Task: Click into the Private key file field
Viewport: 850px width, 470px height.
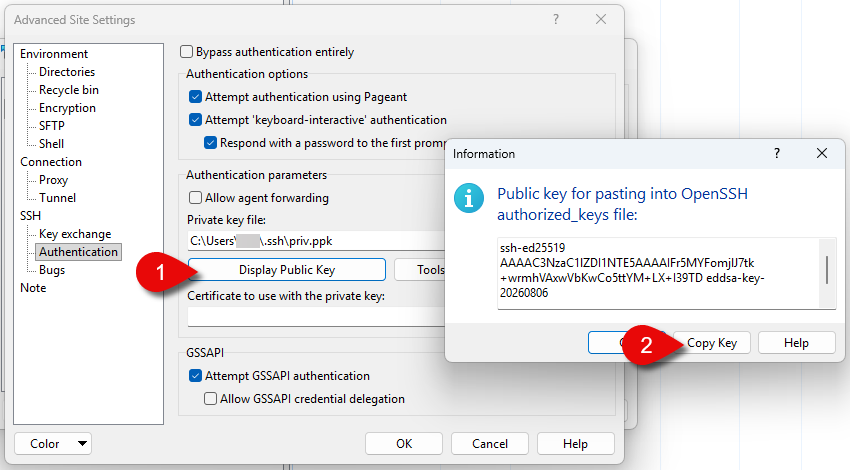Action: (317, 241)
